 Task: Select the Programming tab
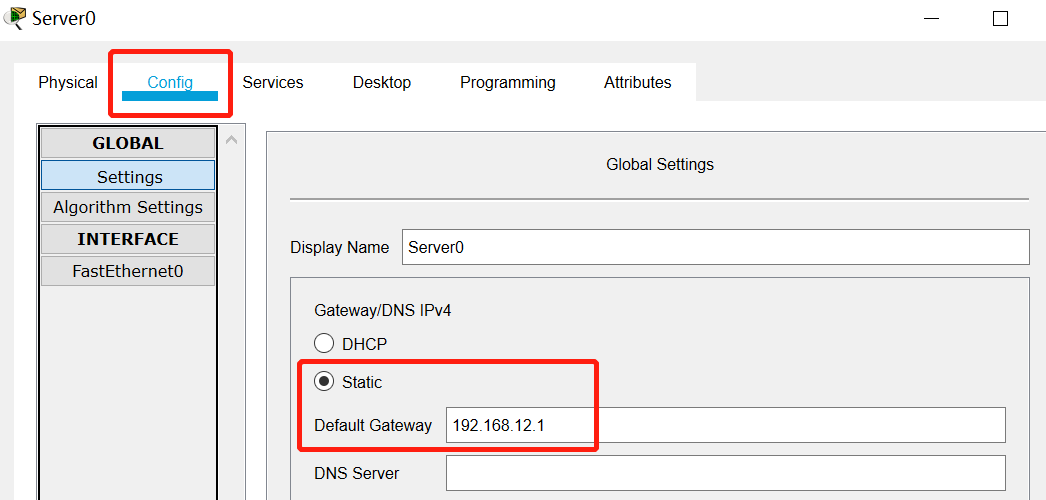507,83
